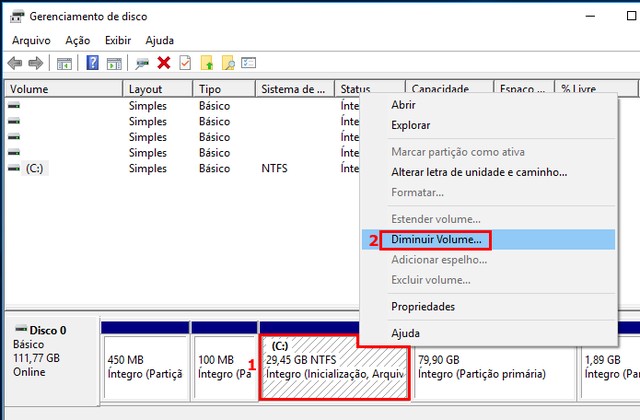Click the folder with magnifier icon

pos(228,63)
